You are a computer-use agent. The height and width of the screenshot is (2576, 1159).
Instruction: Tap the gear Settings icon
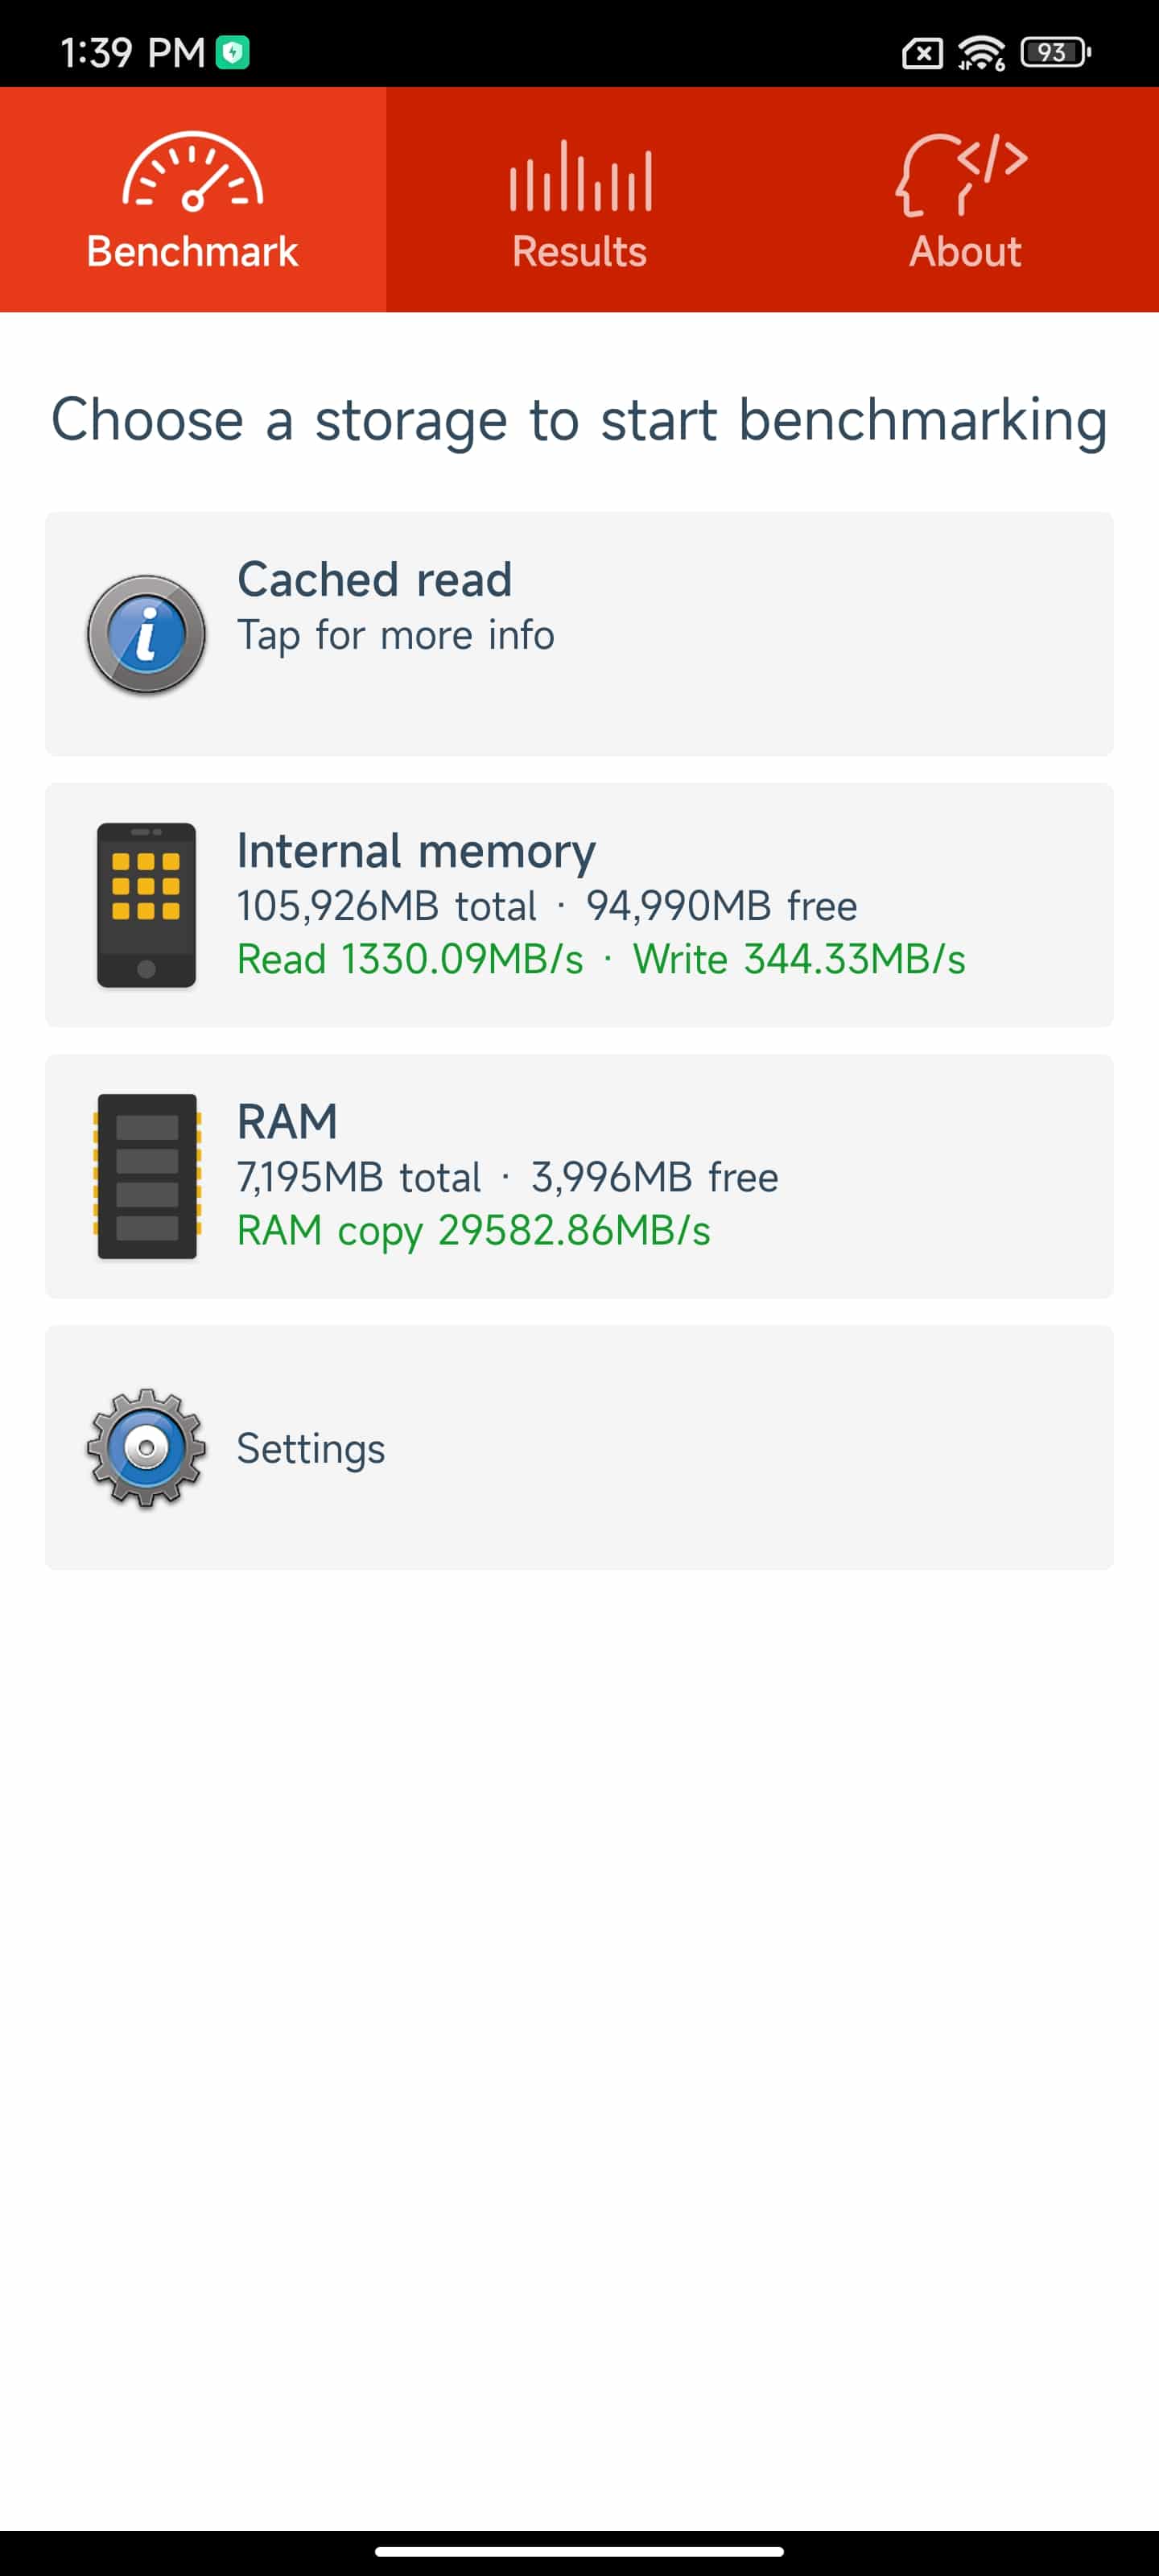[x=146, y=1448]
